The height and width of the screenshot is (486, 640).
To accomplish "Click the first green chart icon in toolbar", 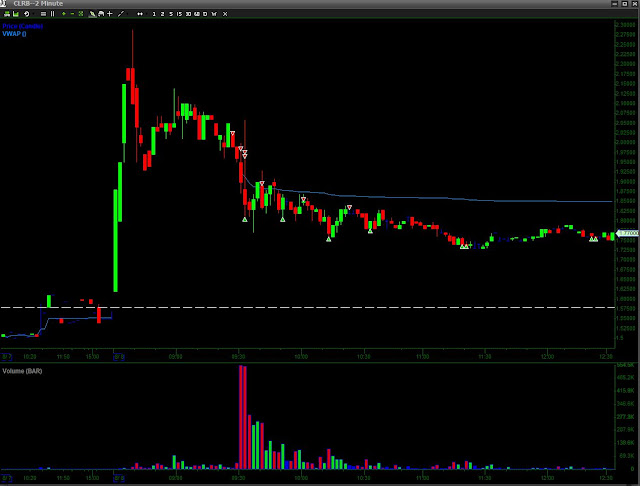I will [7, 14].
